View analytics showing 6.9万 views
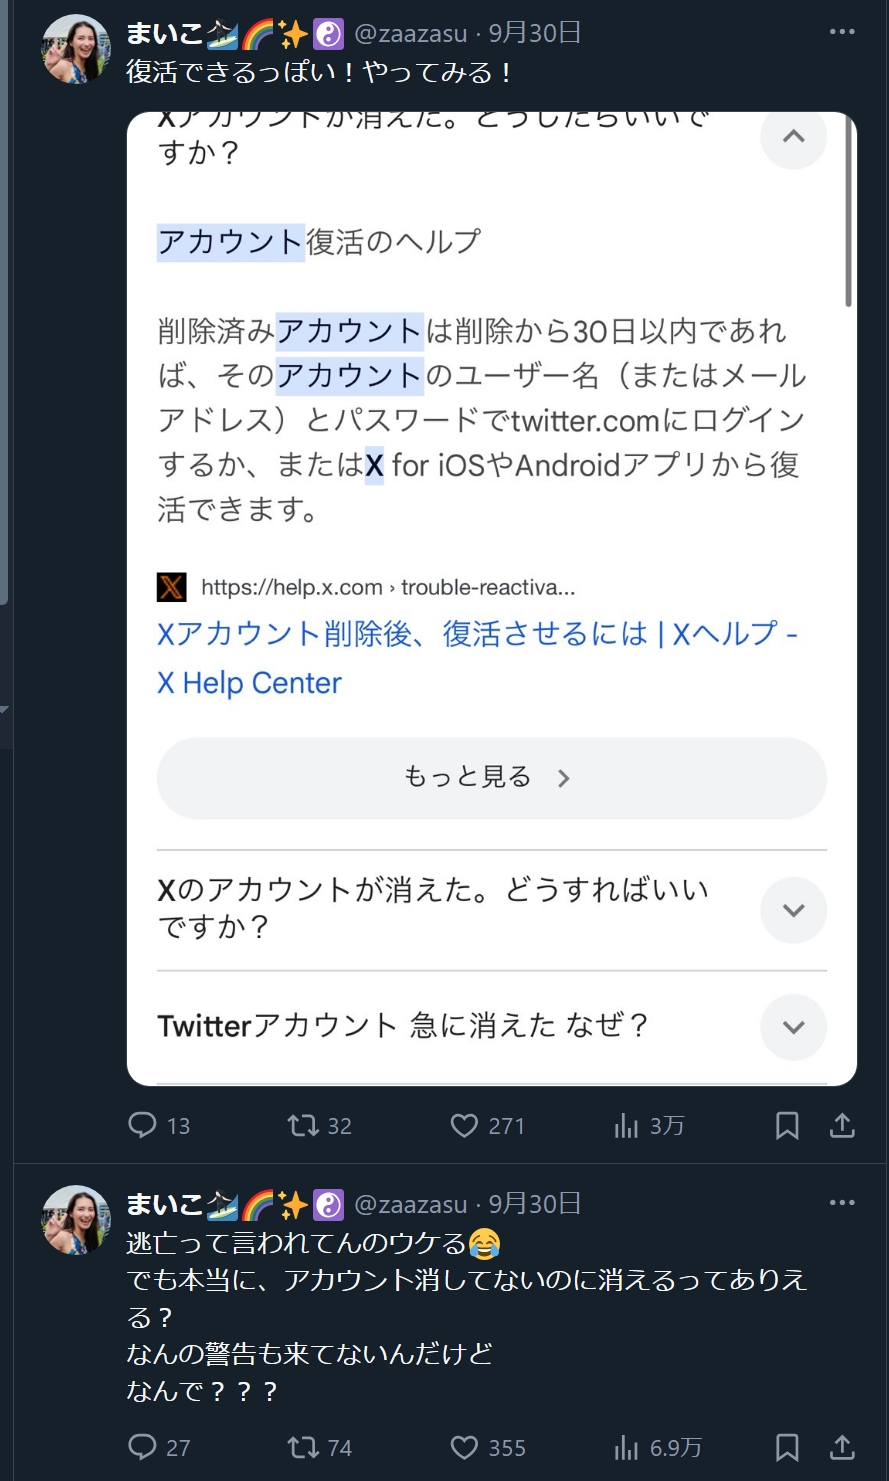The height and width of the screenshot is (1481, 889). point(626,1447)
